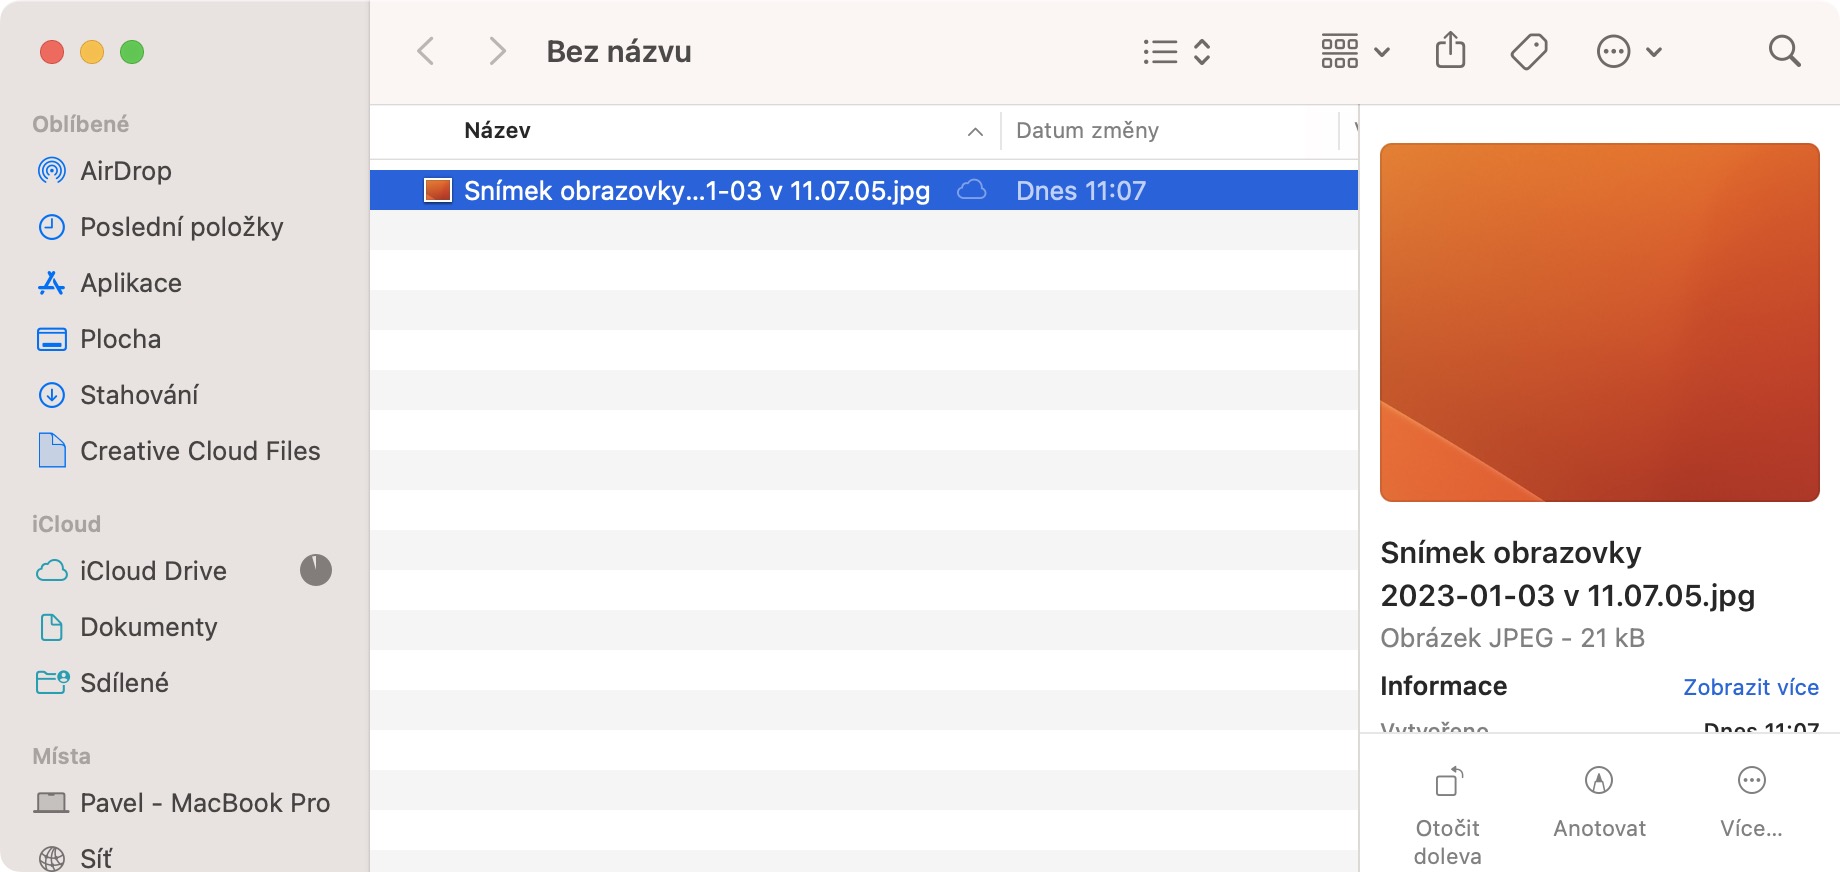The image size is (1840, 872).
Task: Open the Tags editor icon
Action: [x=1529, y=51]
